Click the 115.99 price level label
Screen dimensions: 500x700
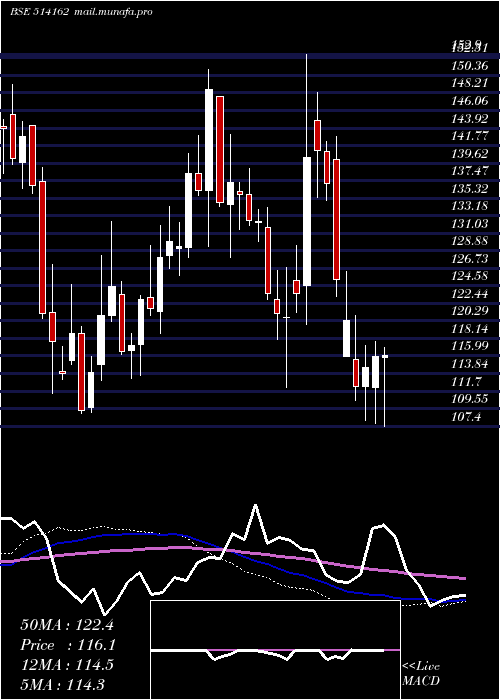469,346
